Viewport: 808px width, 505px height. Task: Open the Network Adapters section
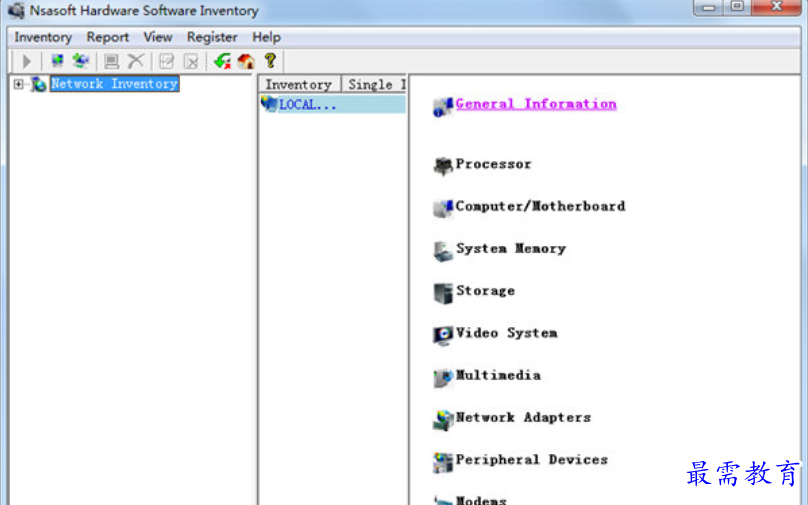tap(523, 417)
